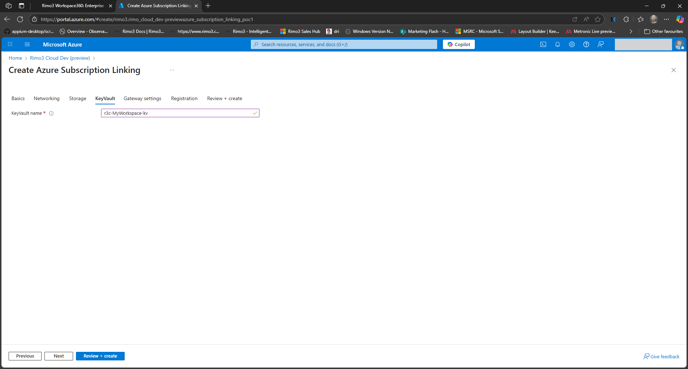Click the KeyVault name info icon
This screenshot has width=688, height=369.
[51, 113]
